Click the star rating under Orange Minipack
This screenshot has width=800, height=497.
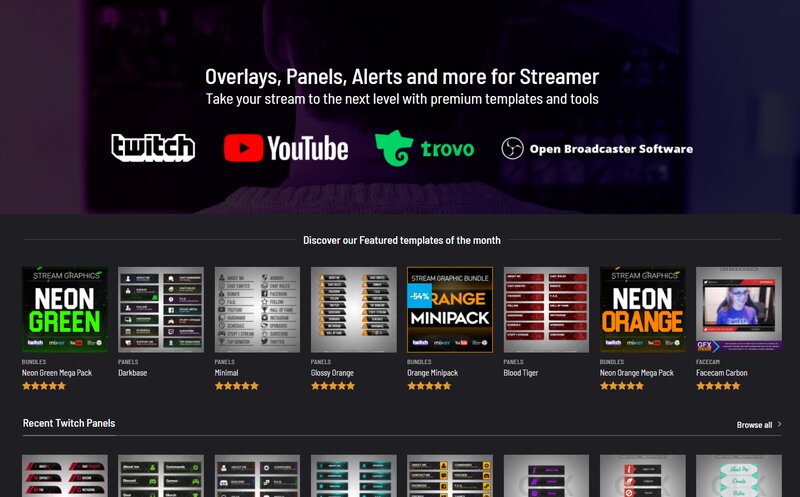pyautogui.click(x=430, y=386)
